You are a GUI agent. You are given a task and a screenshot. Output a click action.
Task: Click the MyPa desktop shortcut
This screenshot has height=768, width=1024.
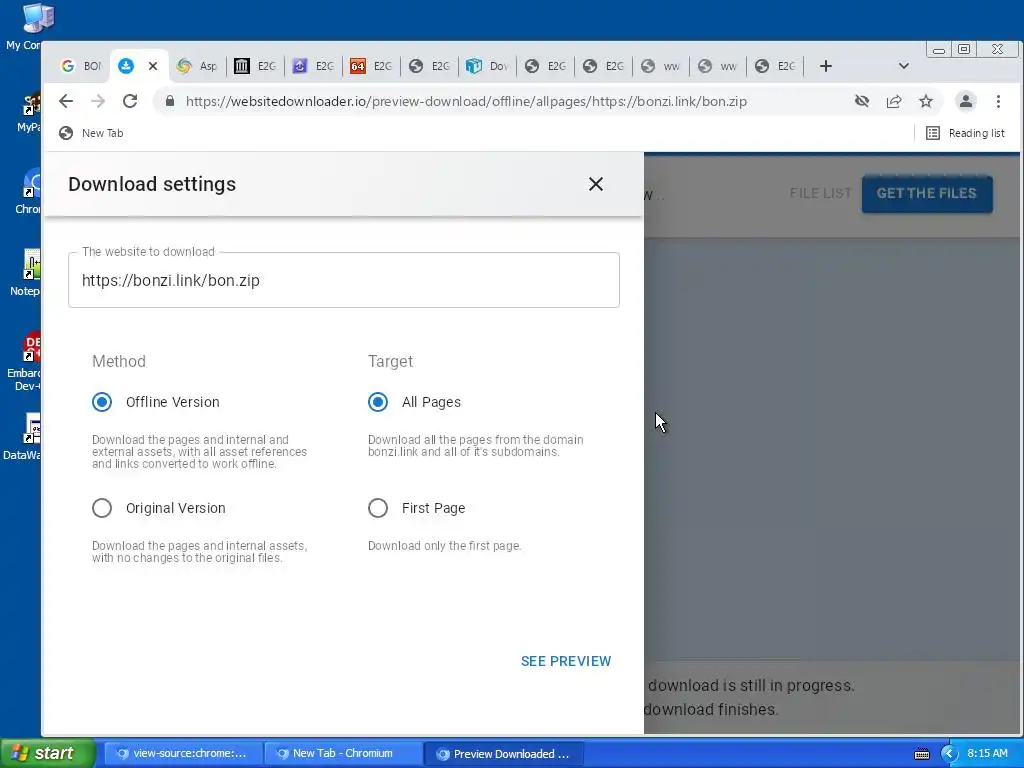(x=29, y=112)
